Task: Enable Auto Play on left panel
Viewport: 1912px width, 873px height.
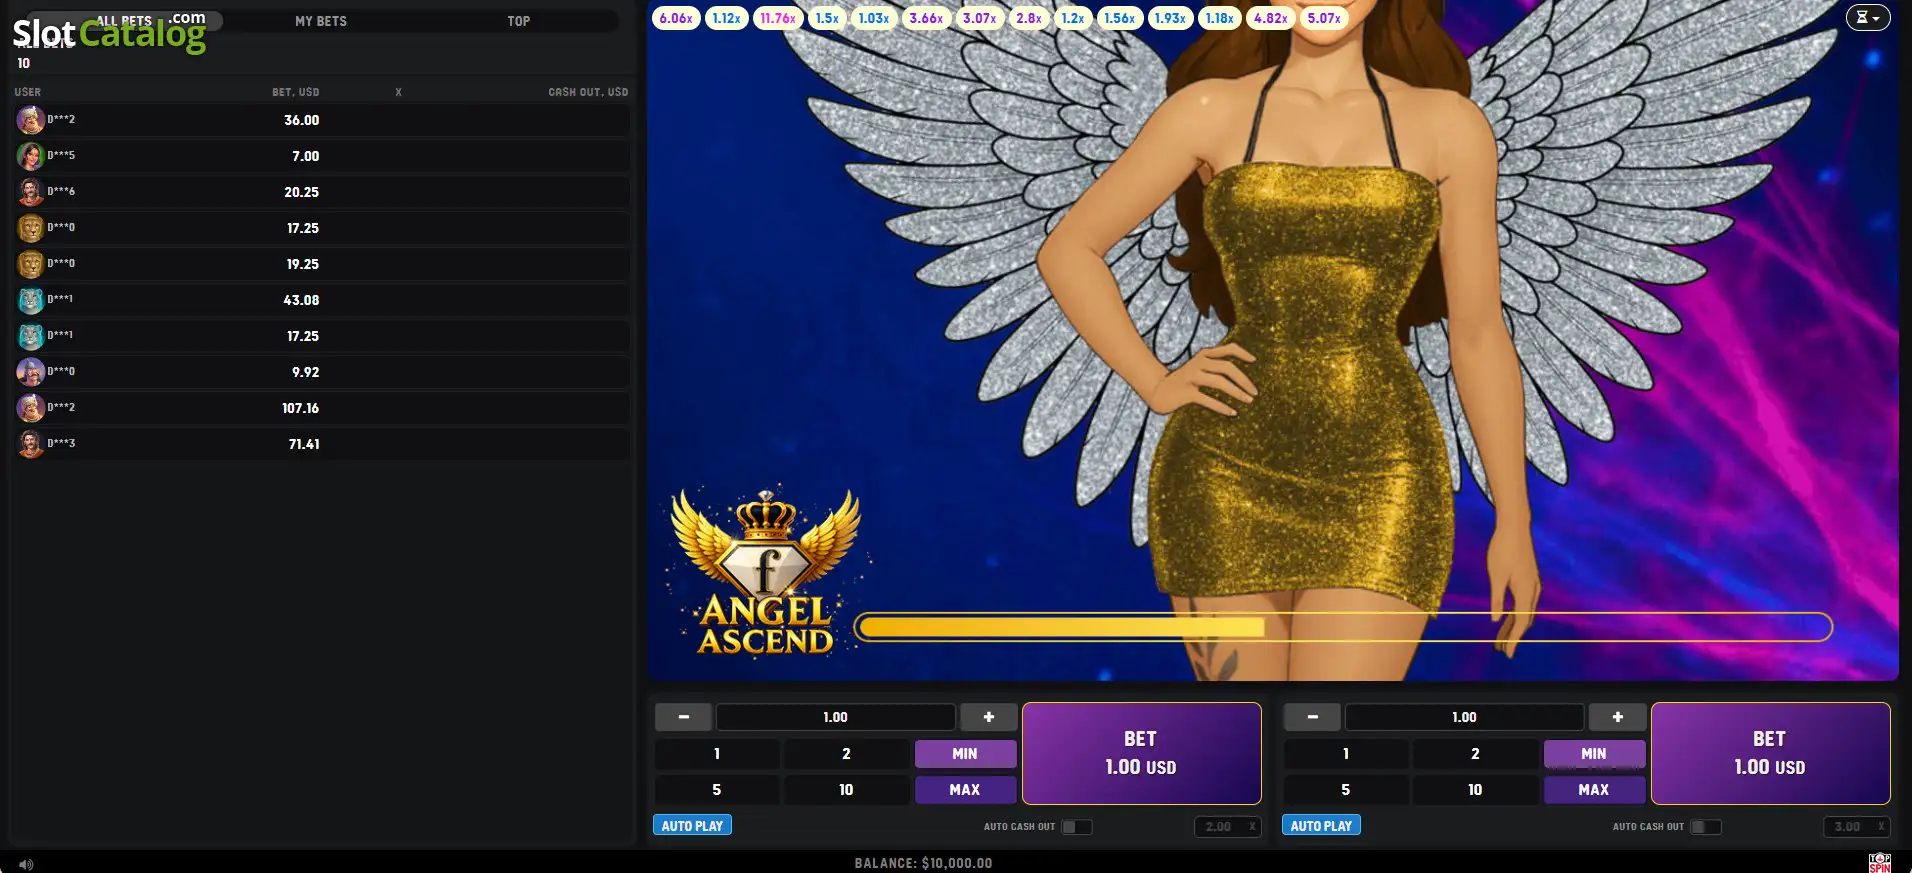Action: [x=692, y=826]
